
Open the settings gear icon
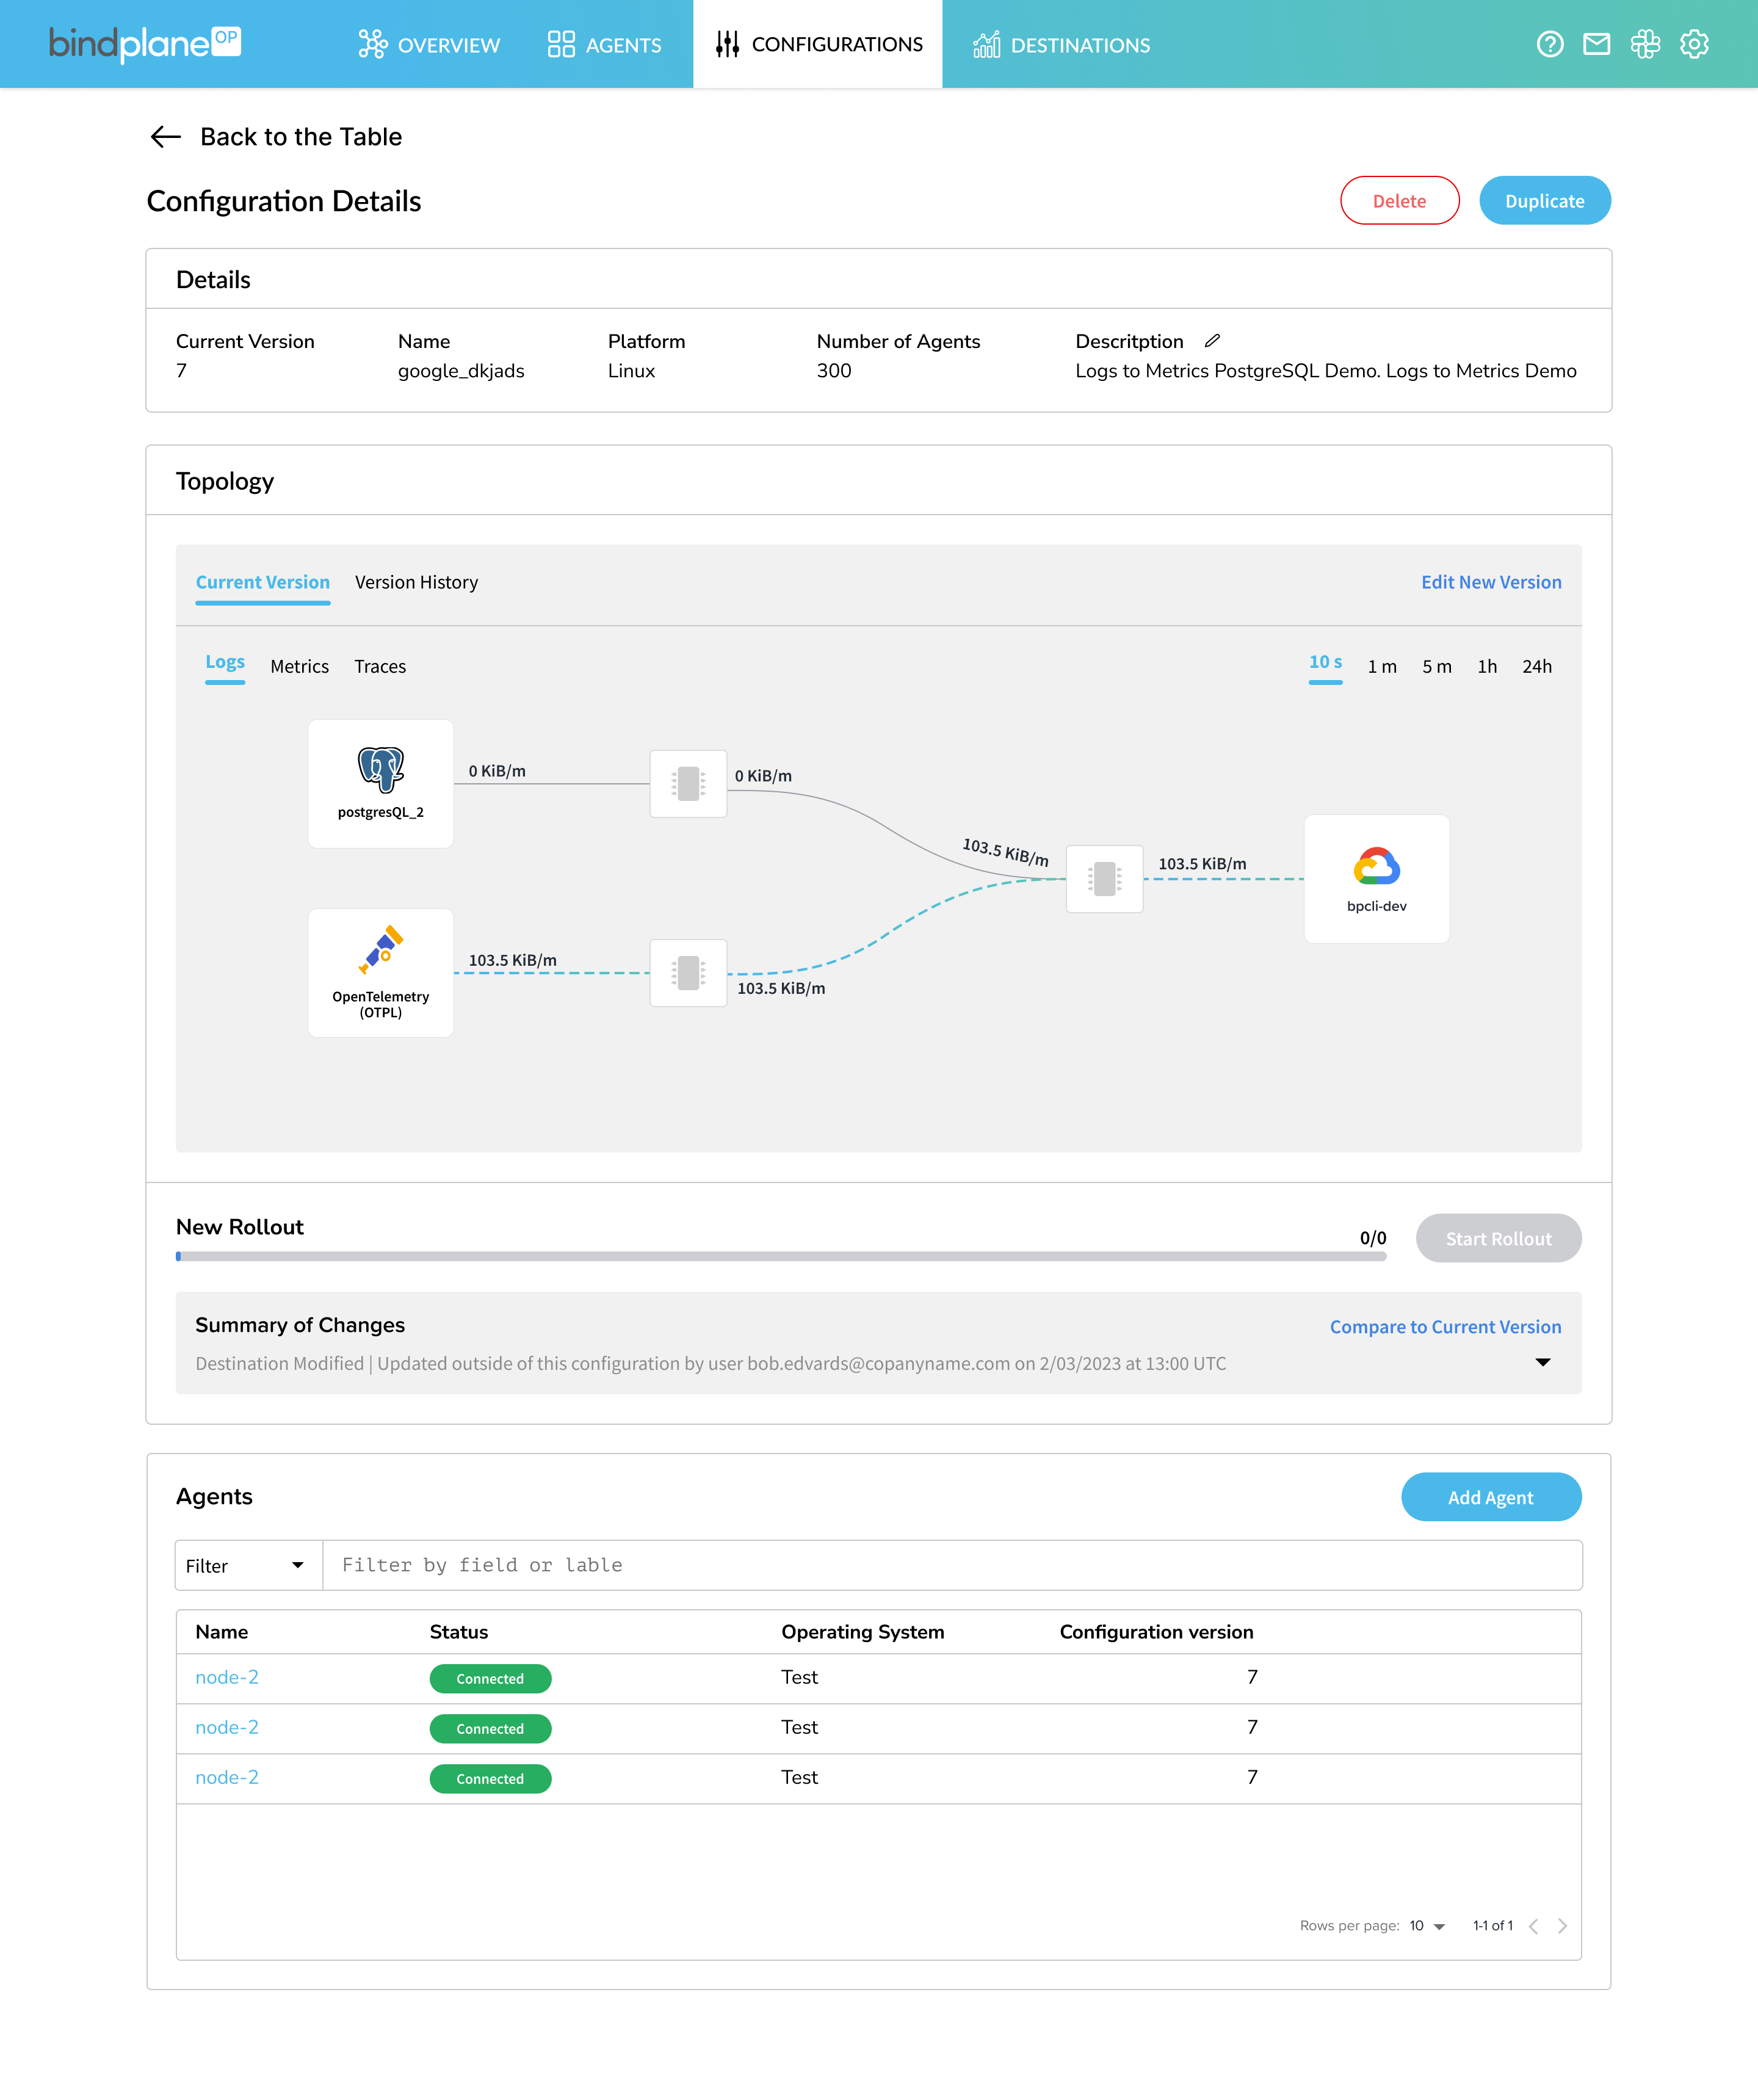1694,44
